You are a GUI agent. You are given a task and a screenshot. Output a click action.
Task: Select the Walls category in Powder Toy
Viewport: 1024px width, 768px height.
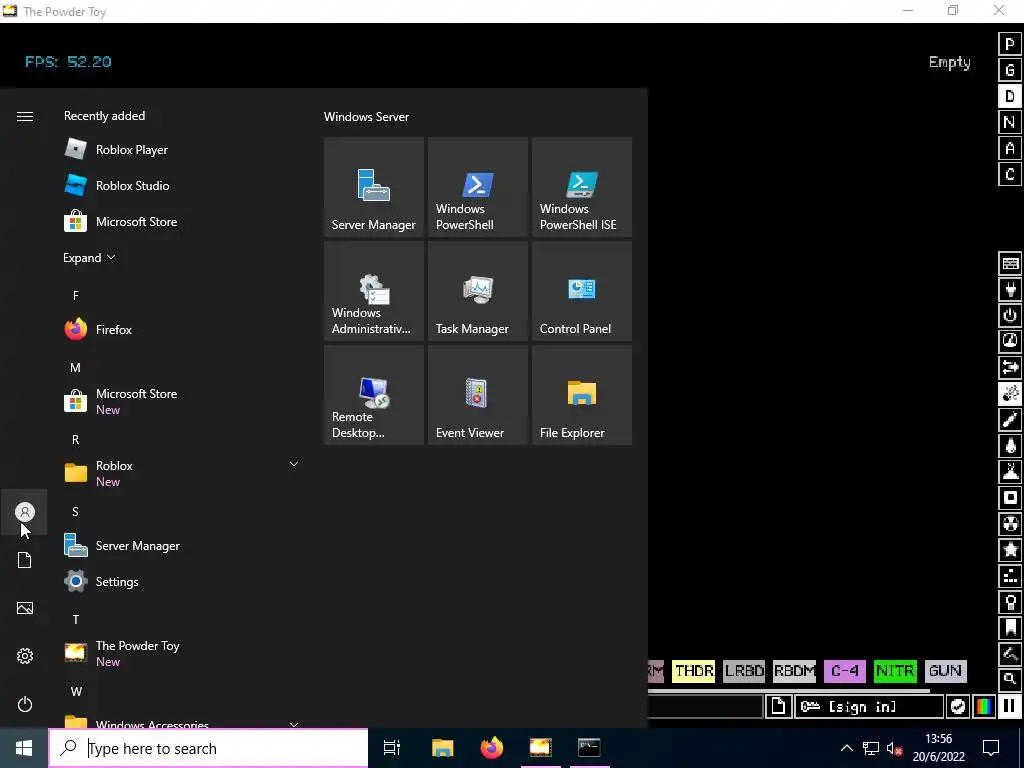pos(1010,263)
